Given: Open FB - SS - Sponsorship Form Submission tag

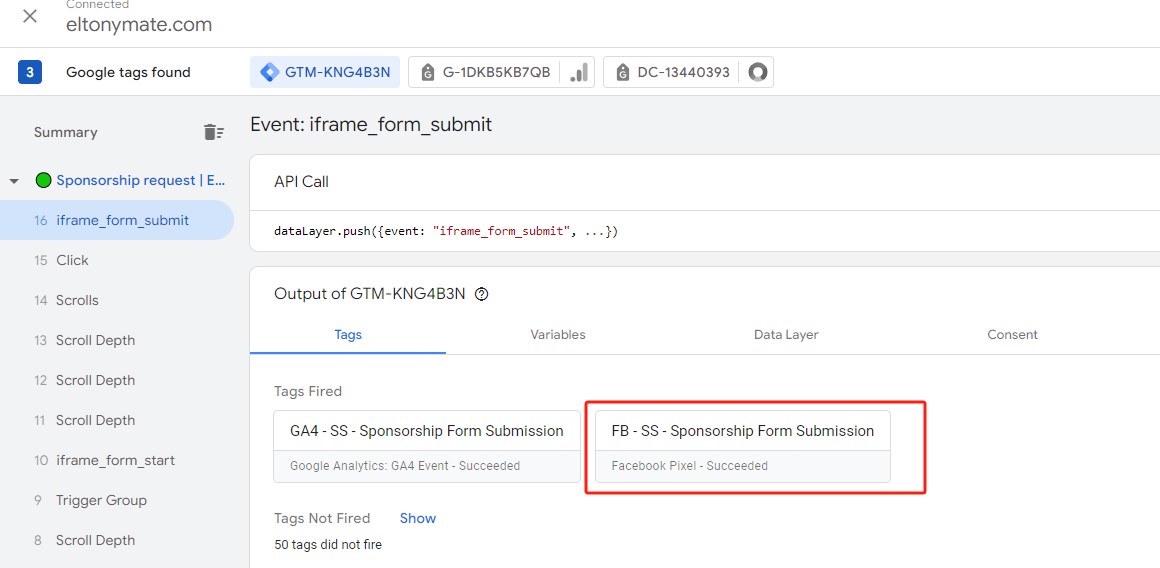Looking at the screenshot, I should click(743, 447).
